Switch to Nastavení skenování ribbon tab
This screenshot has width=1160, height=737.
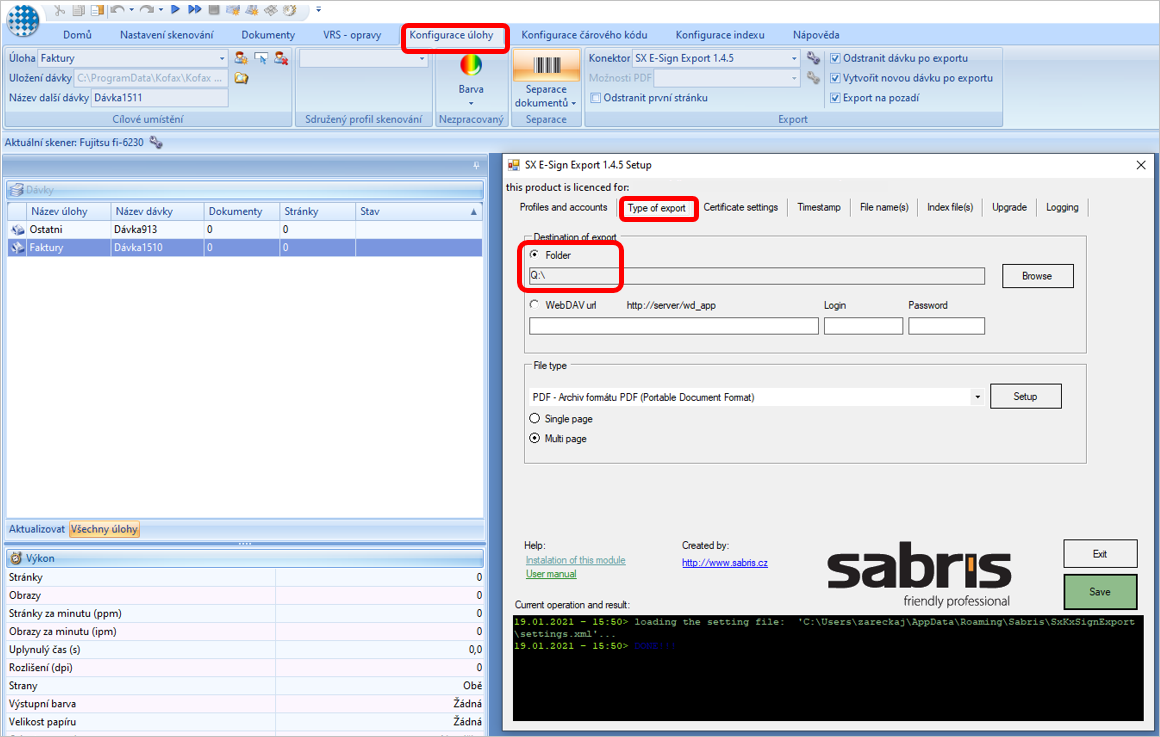(166, 35)
